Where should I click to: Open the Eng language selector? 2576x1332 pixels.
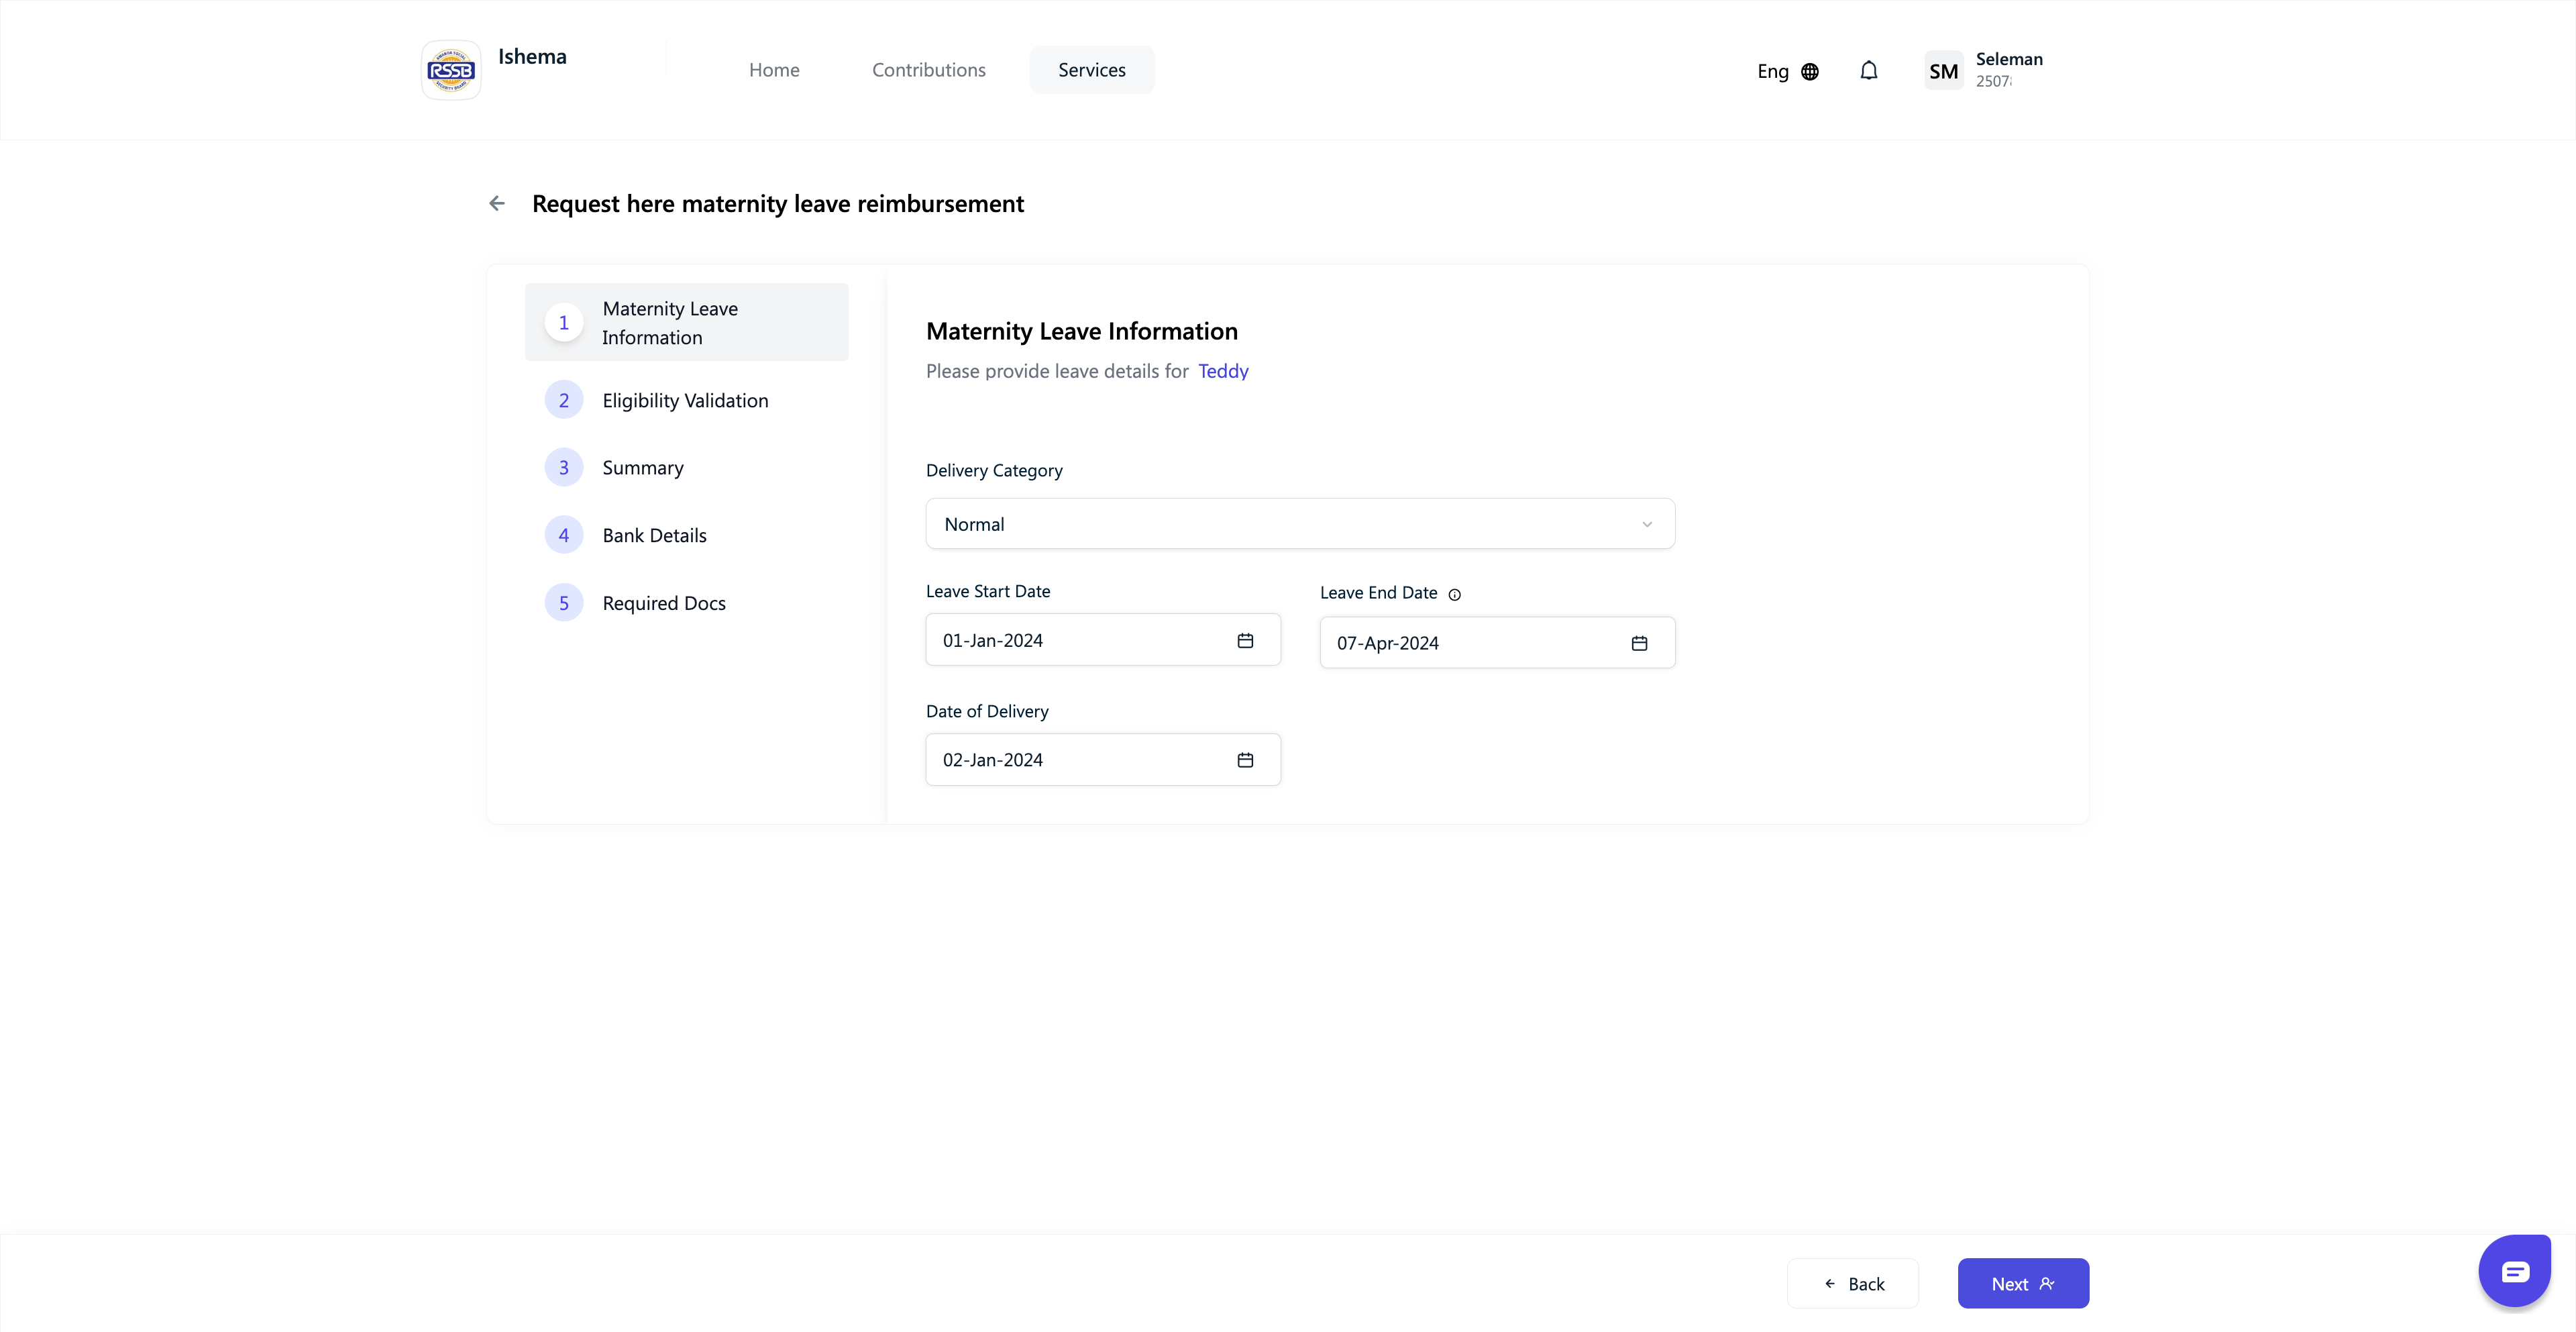click(x=1773, y=72)
